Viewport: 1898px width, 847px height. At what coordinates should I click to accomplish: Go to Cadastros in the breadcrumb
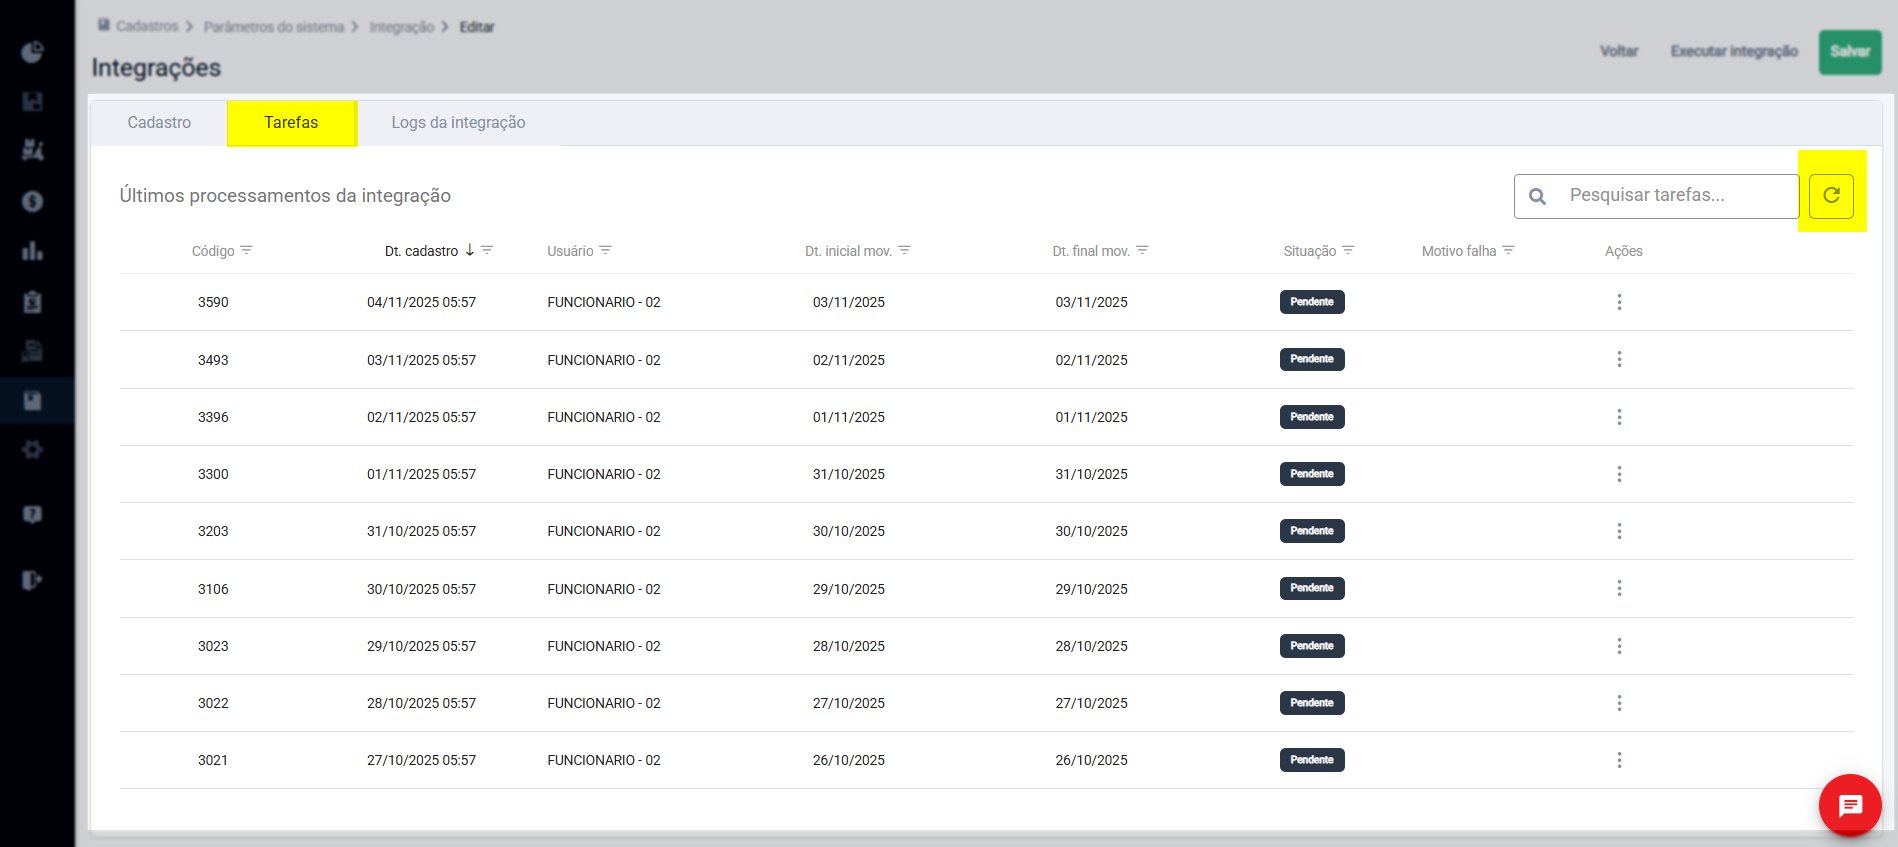[147, 26]
